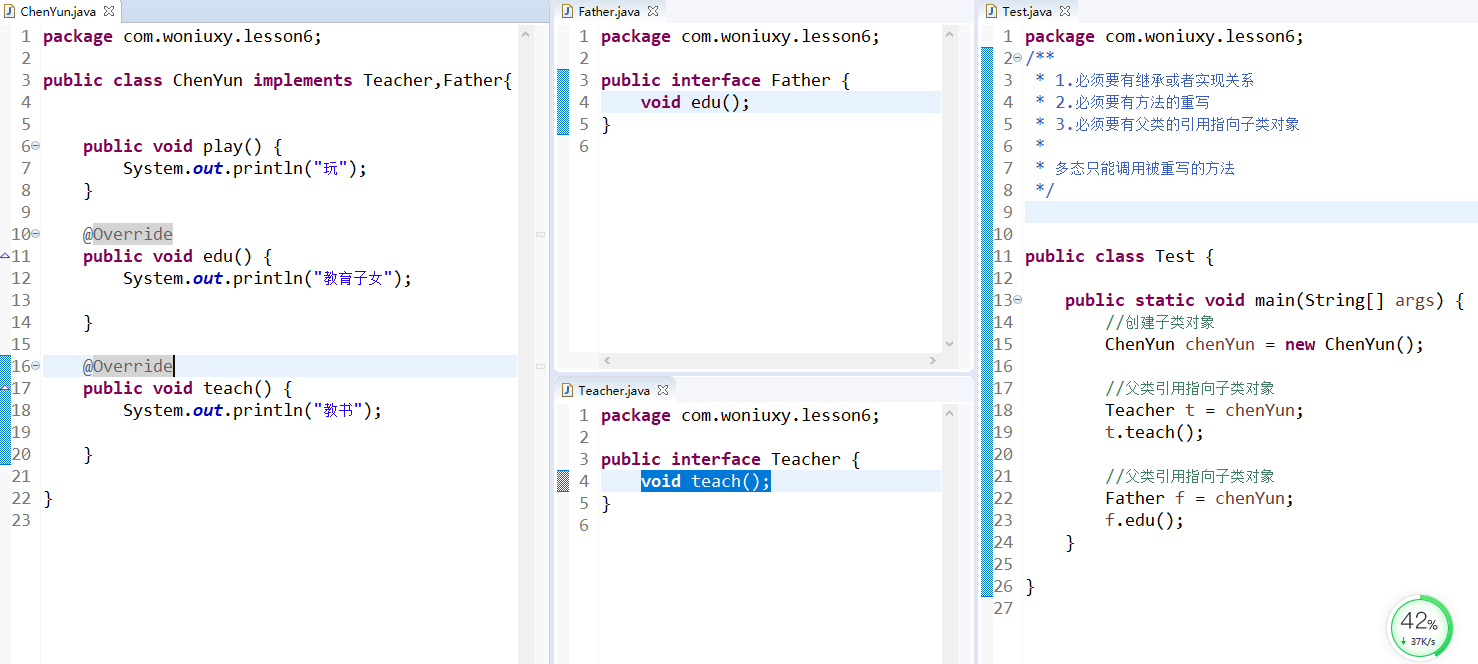Switch to the ChenYun.java tab

pos(58,12)
